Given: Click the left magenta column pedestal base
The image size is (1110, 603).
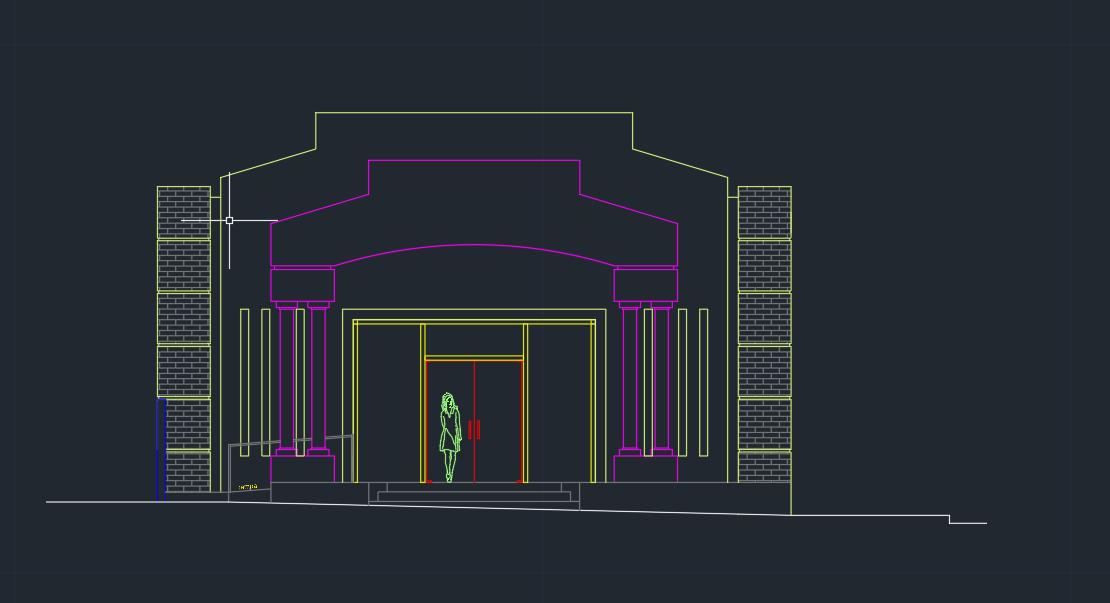Looking at the screenshot, I should (x=302, y=469).
